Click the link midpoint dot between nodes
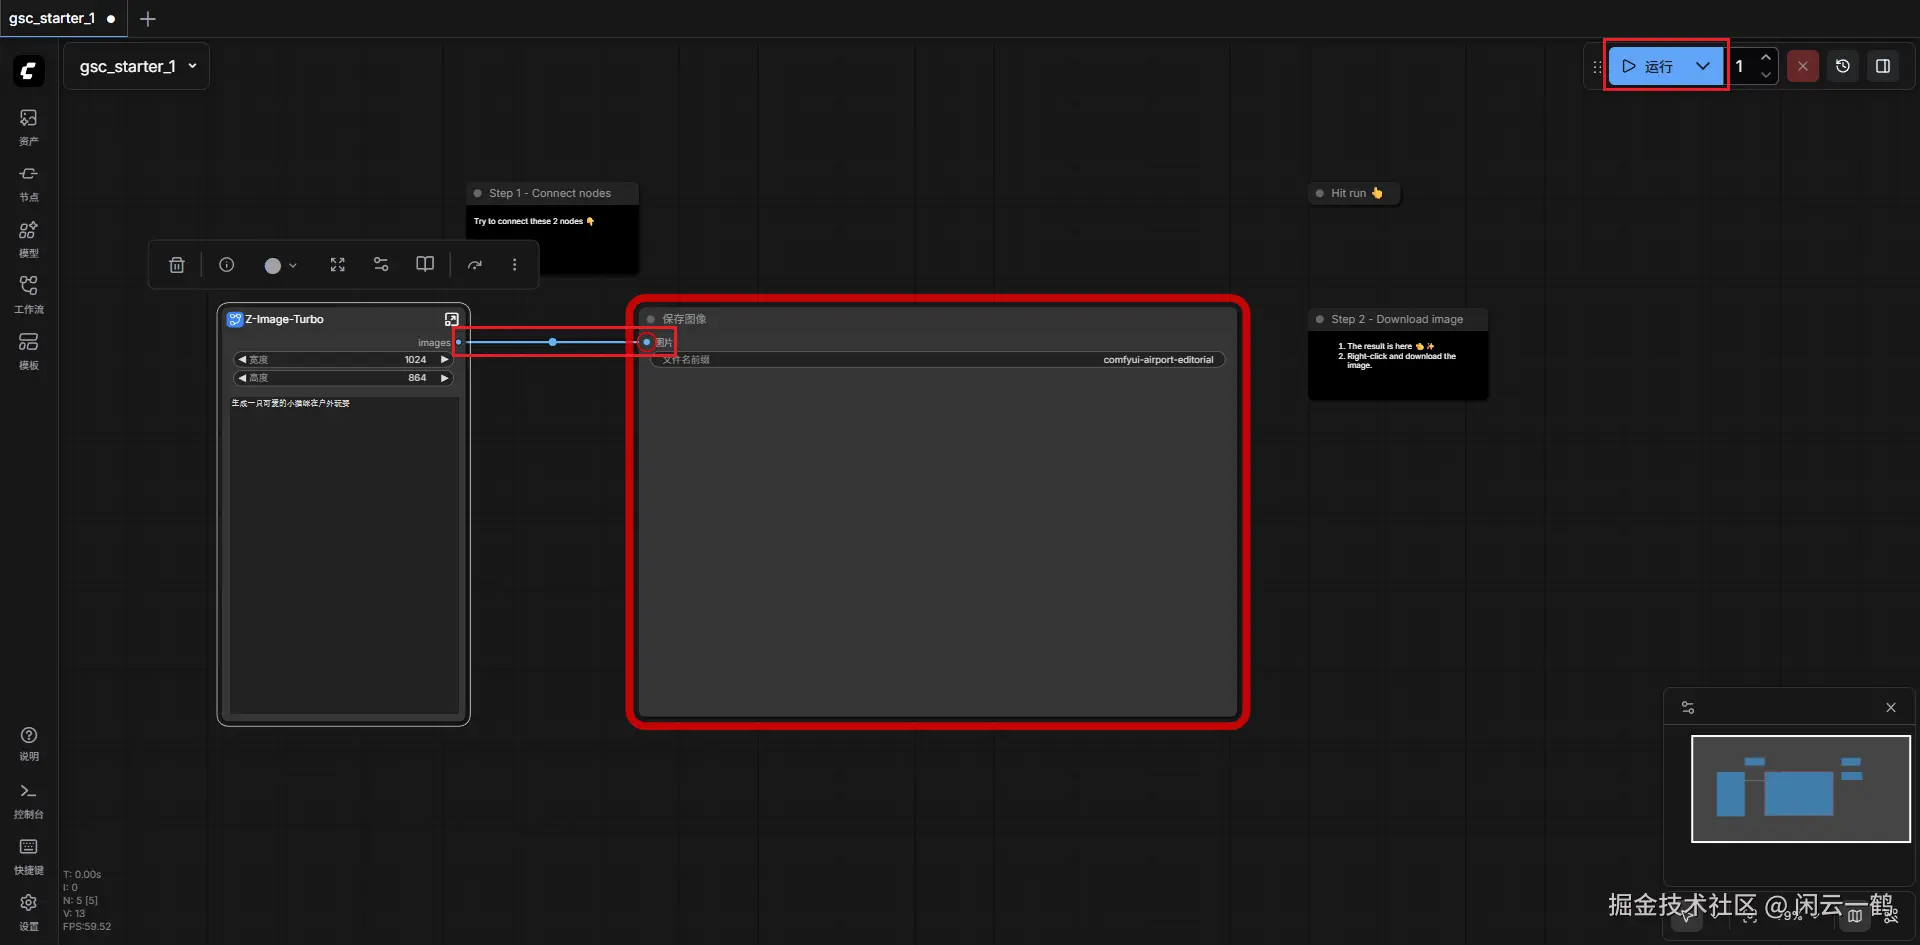Image resolution: width=1920 pixels, height=945 pixels. pos(553,342)
